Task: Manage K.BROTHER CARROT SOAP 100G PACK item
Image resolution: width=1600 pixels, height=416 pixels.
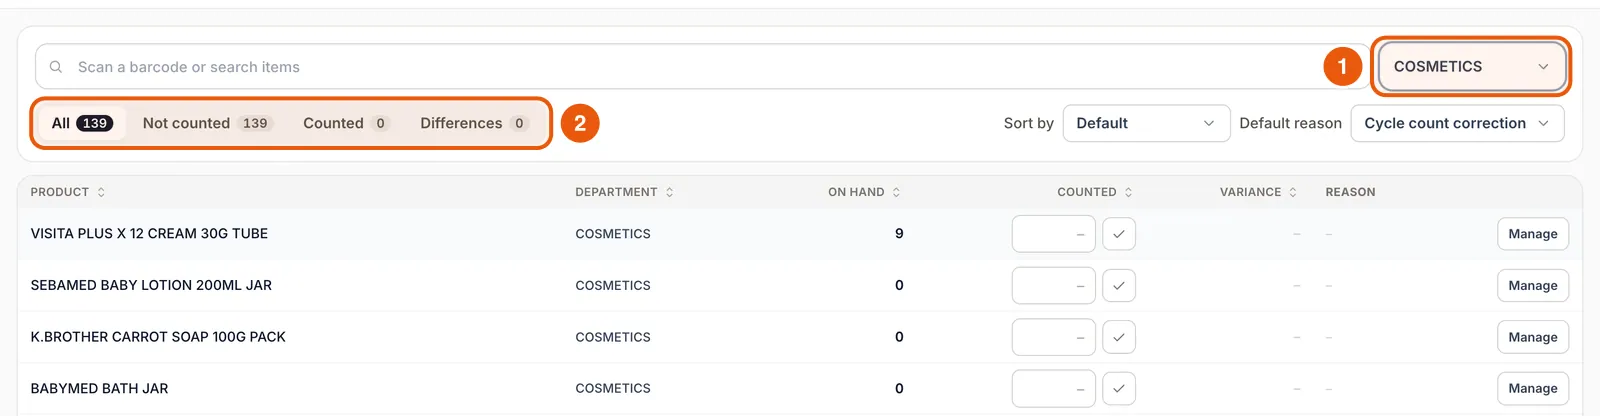Action: (x=1533, y=337)
